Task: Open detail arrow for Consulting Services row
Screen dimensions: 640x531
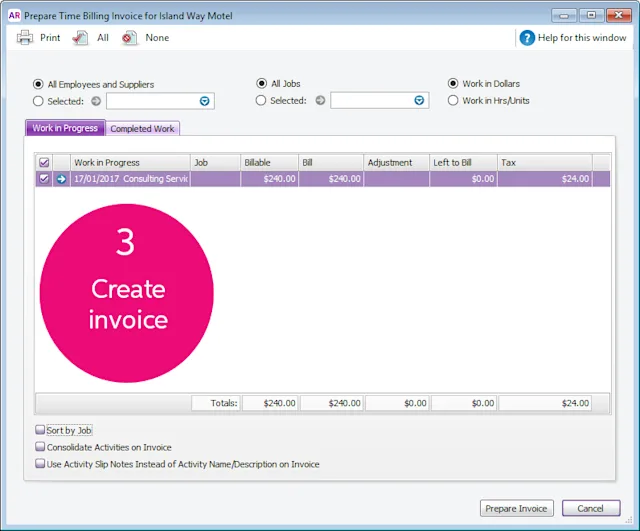Action: click(x=61, y=179)
